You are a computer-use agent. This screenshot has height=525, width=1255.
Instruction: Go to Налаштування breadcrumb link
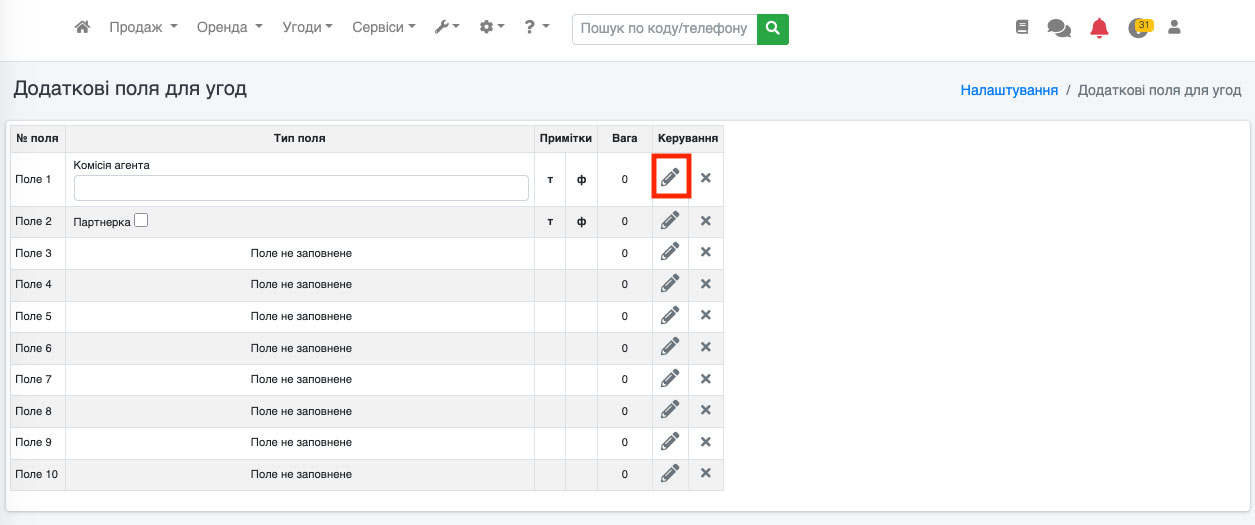pos(1009,90)
